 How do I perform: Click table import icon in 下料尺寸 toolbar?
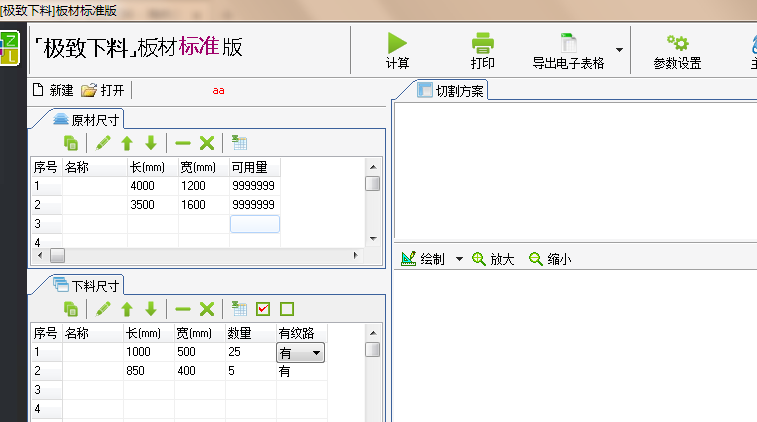click(239, 309)
